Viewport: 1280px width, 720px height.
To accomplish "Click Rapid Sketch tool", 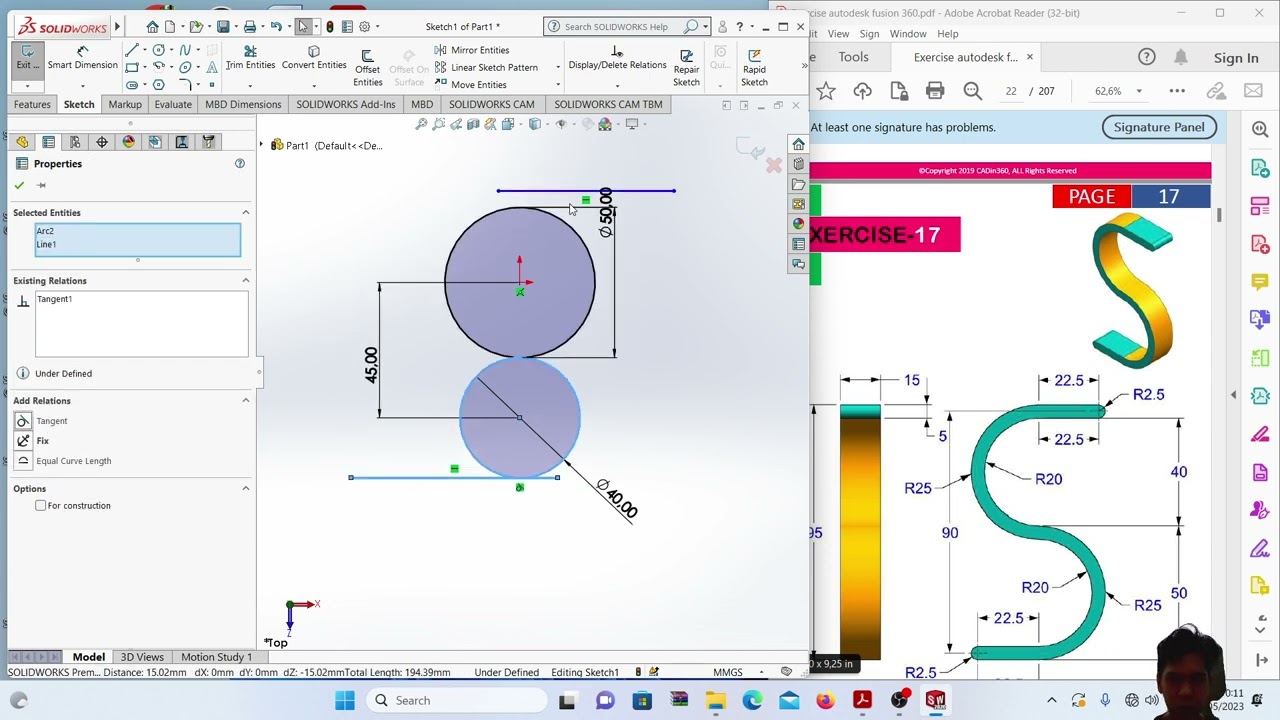I will pyautogui.click(x=754, y=67).
